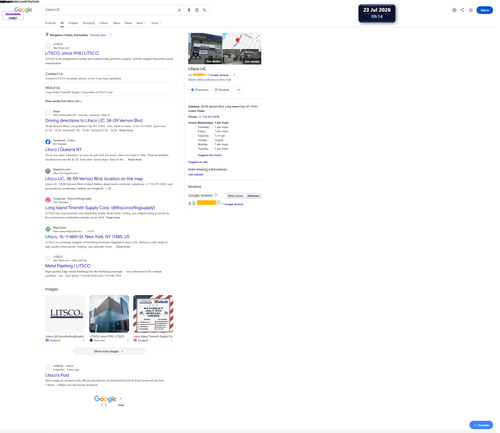The image size is (500, 433).
Task: Clear the search box with the X icon
Action: 179,10
